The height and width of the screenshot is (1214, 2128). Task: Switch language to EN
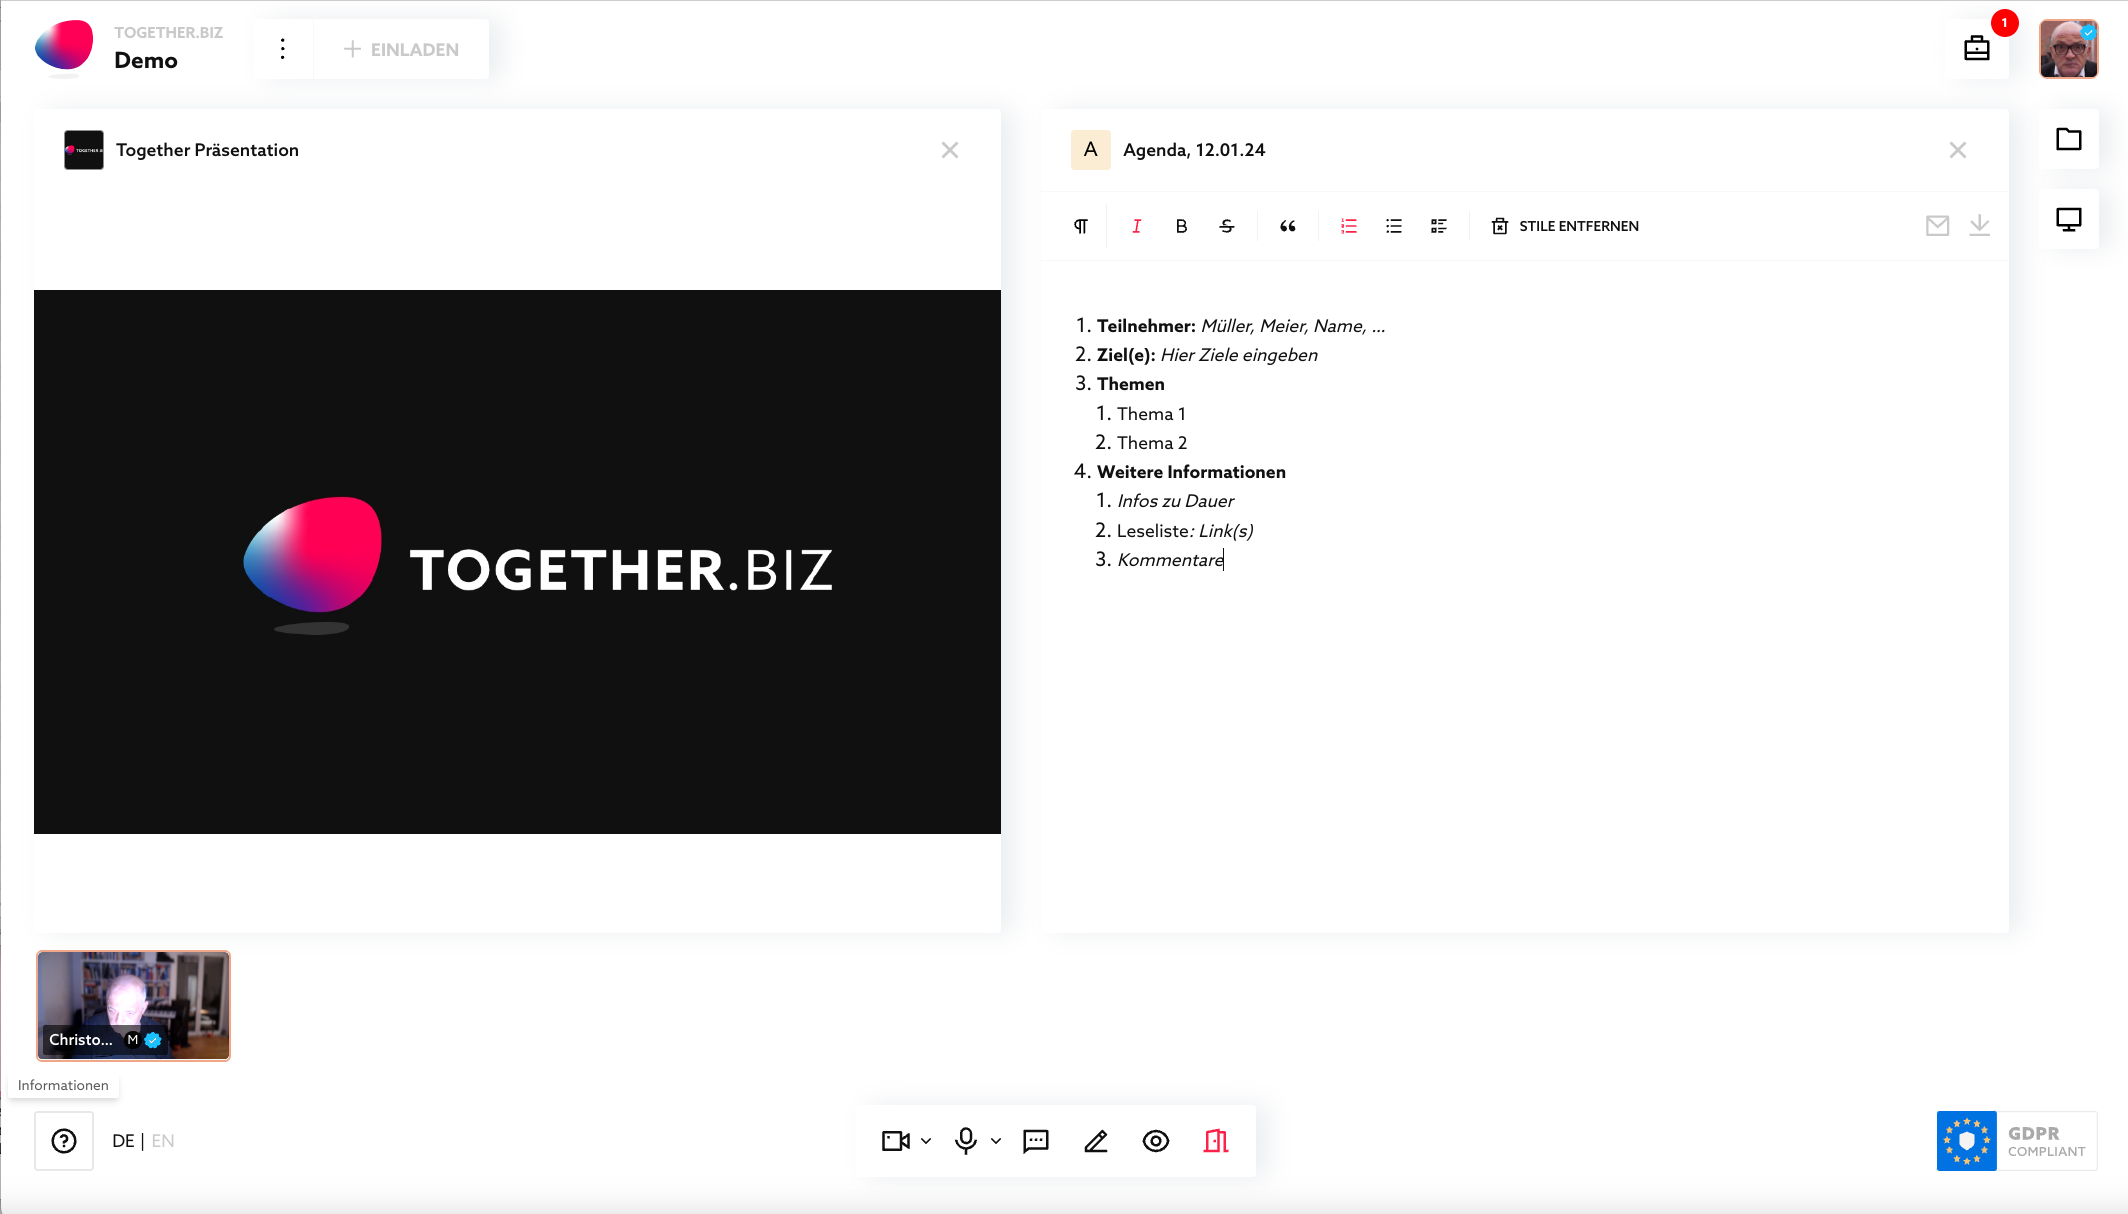[163, 1140]
